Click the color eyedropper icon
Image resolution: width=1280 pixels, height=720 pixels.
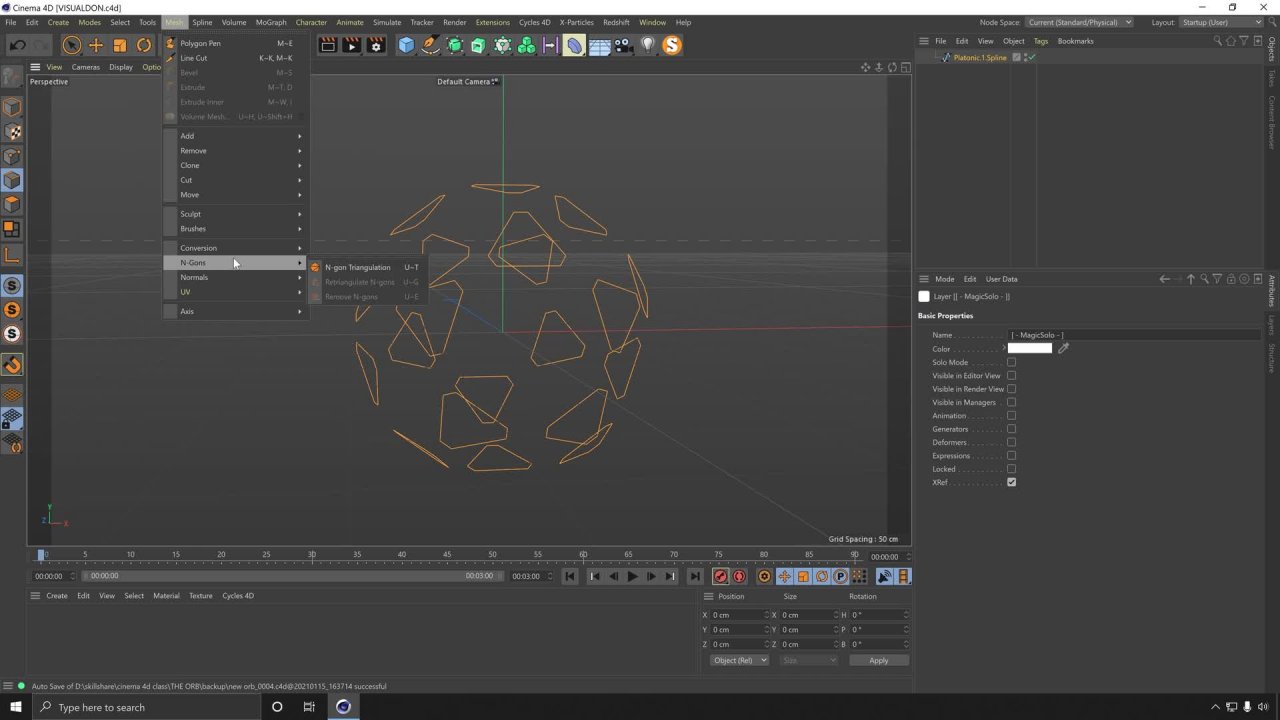[x=1063, y=348]
